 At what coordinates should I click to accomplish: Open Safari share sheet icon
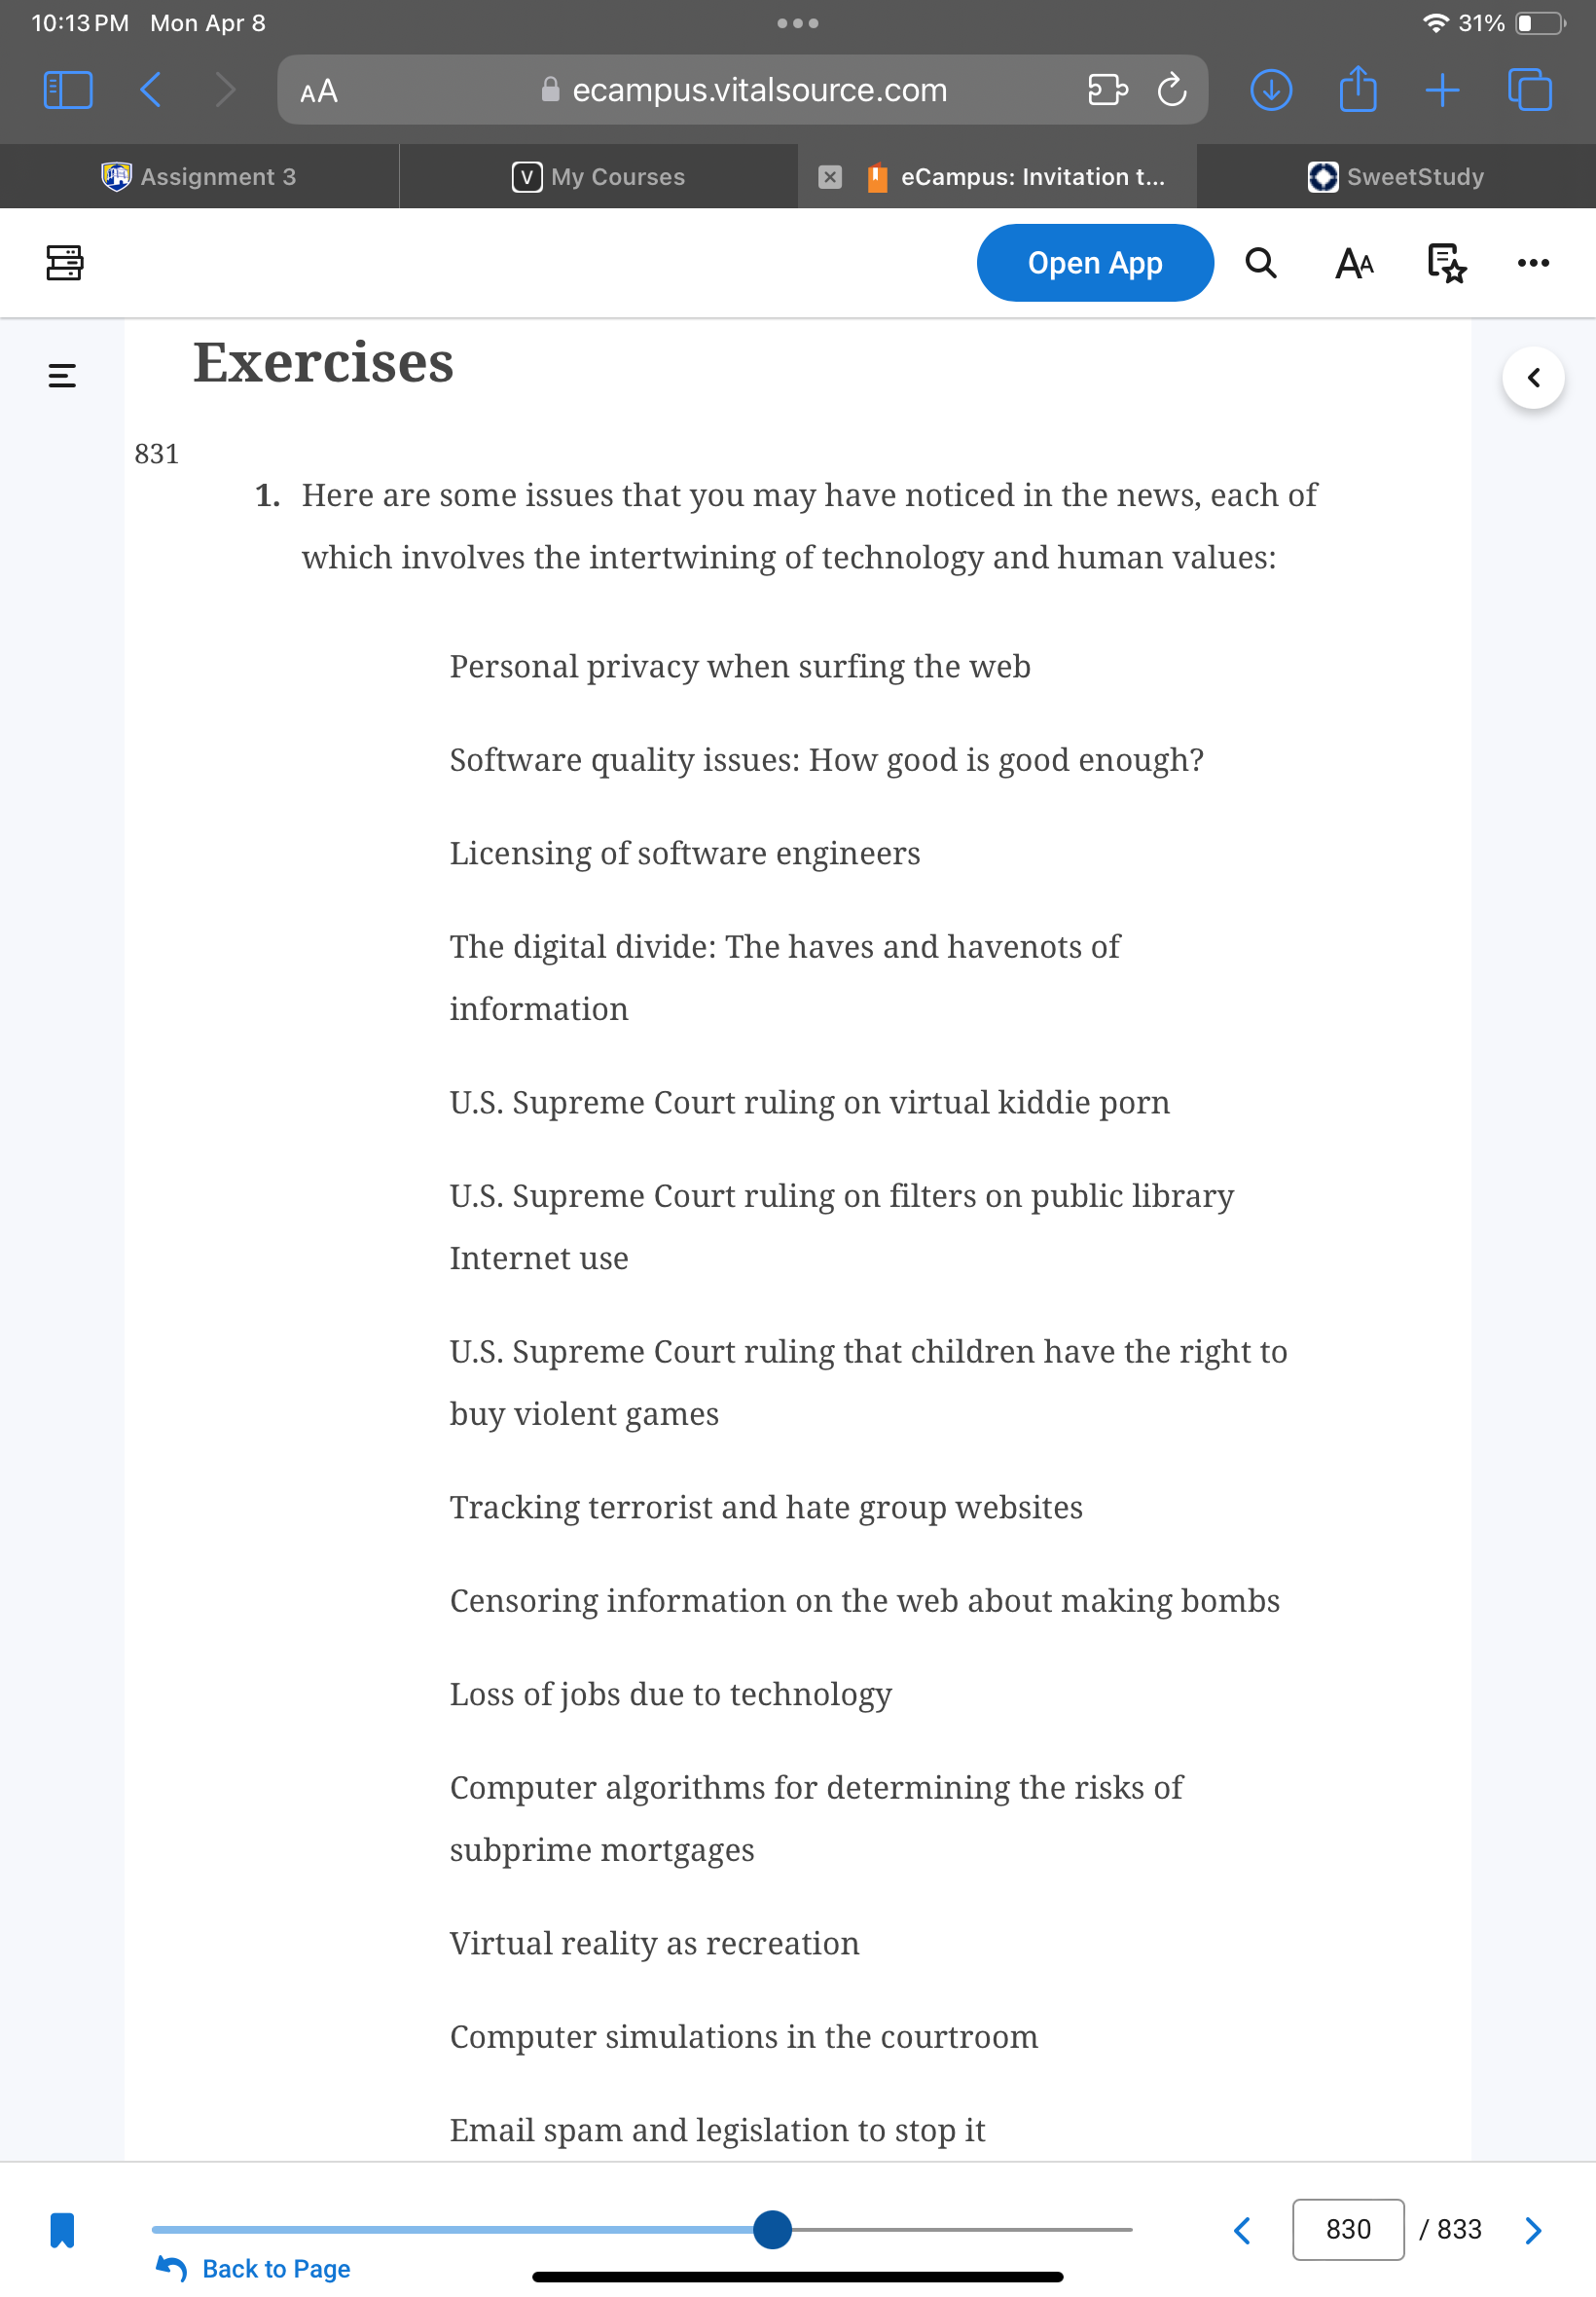point(1357,89)
